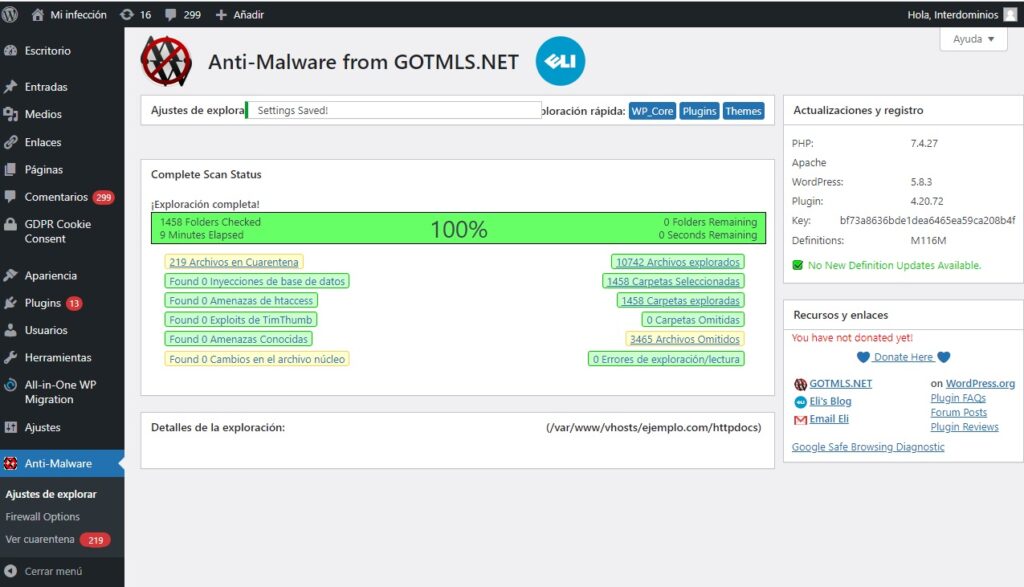The image size is (1024, 587).
Task: Open the Anti-Malware menu label
Action: [58, 464]
